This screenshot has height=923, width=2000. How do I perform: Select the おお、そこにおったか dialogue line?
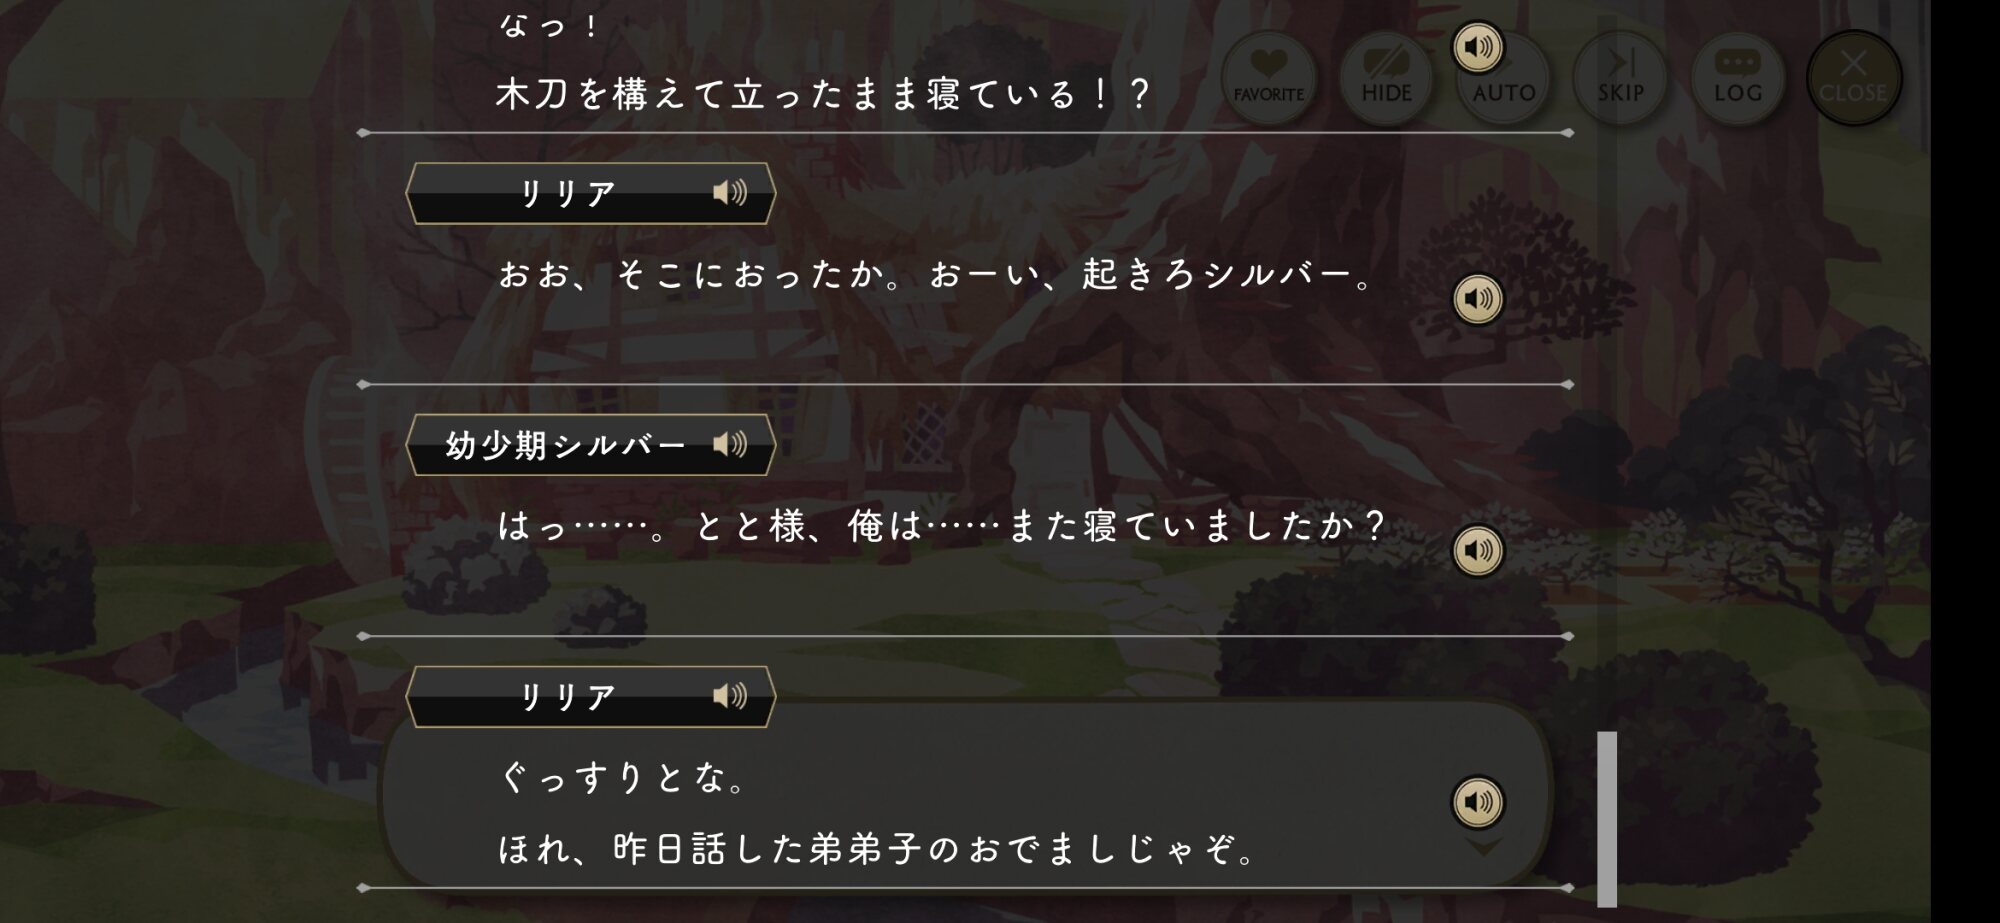pos(936,274)
